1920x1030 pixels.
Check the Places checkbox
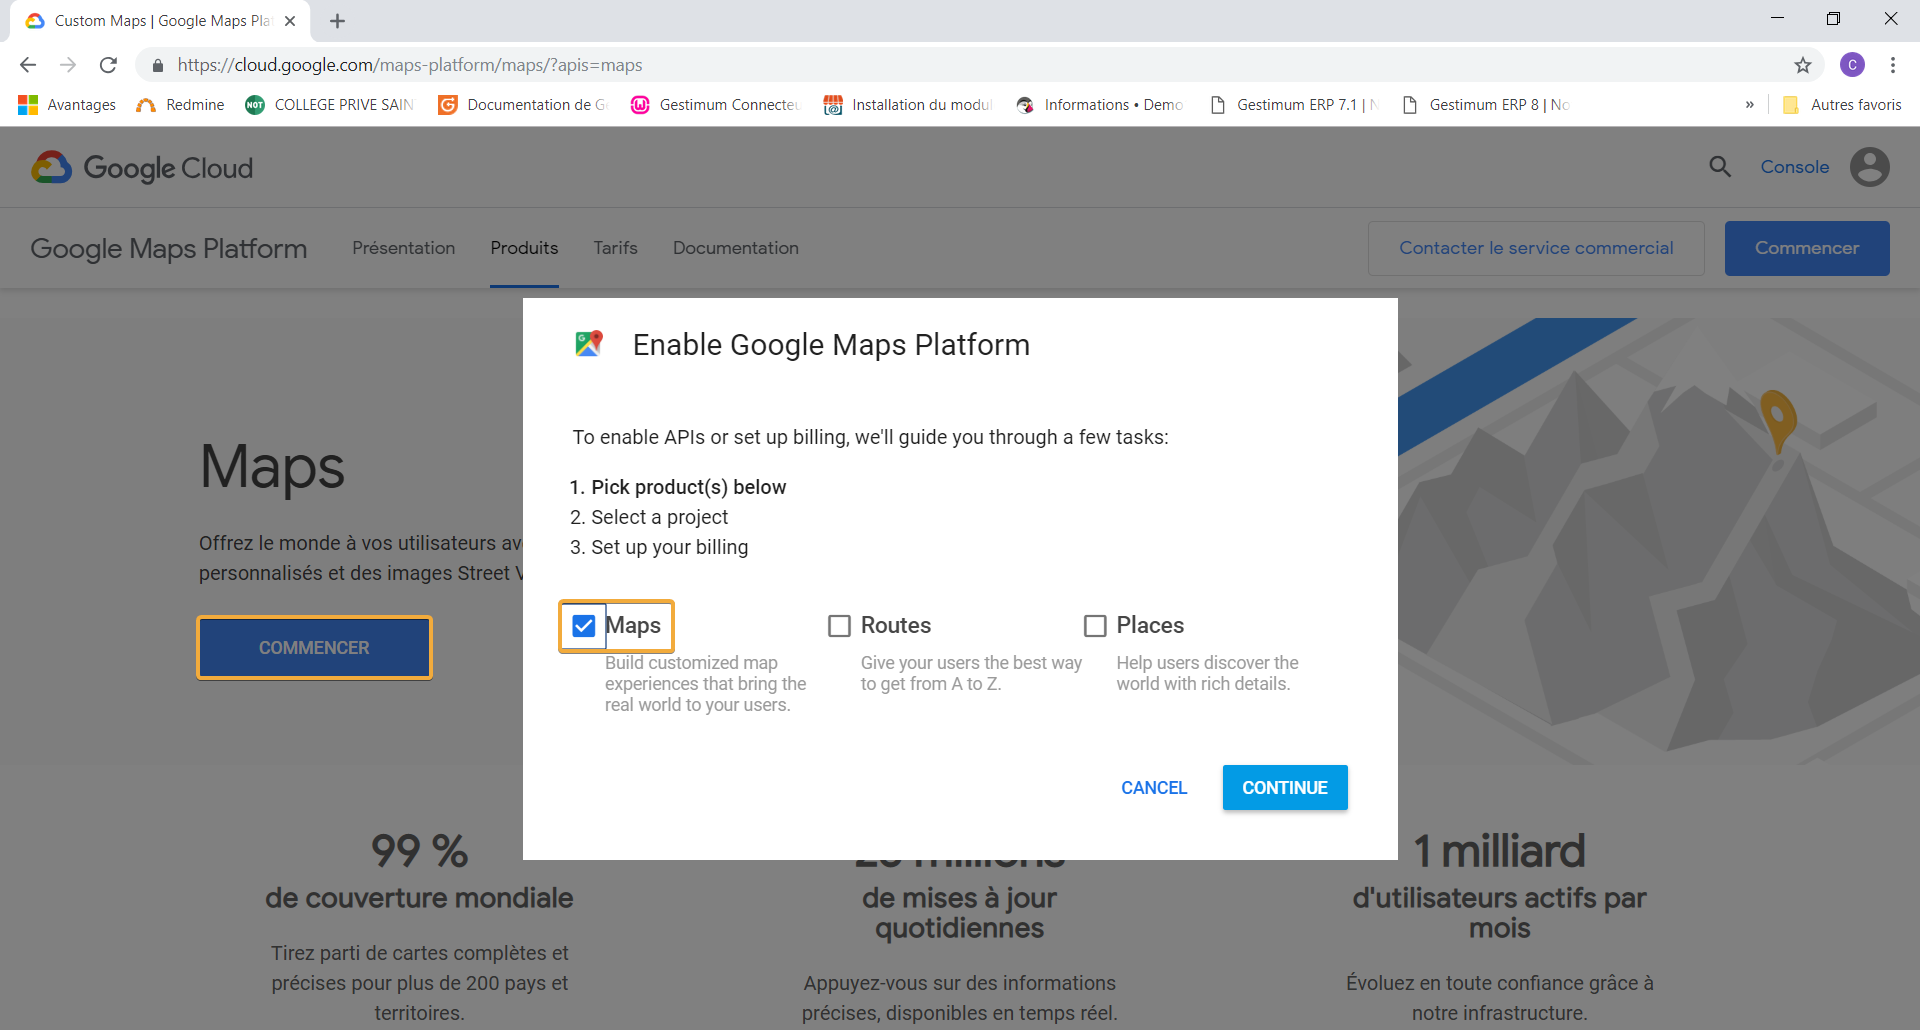pos(1096,626)
